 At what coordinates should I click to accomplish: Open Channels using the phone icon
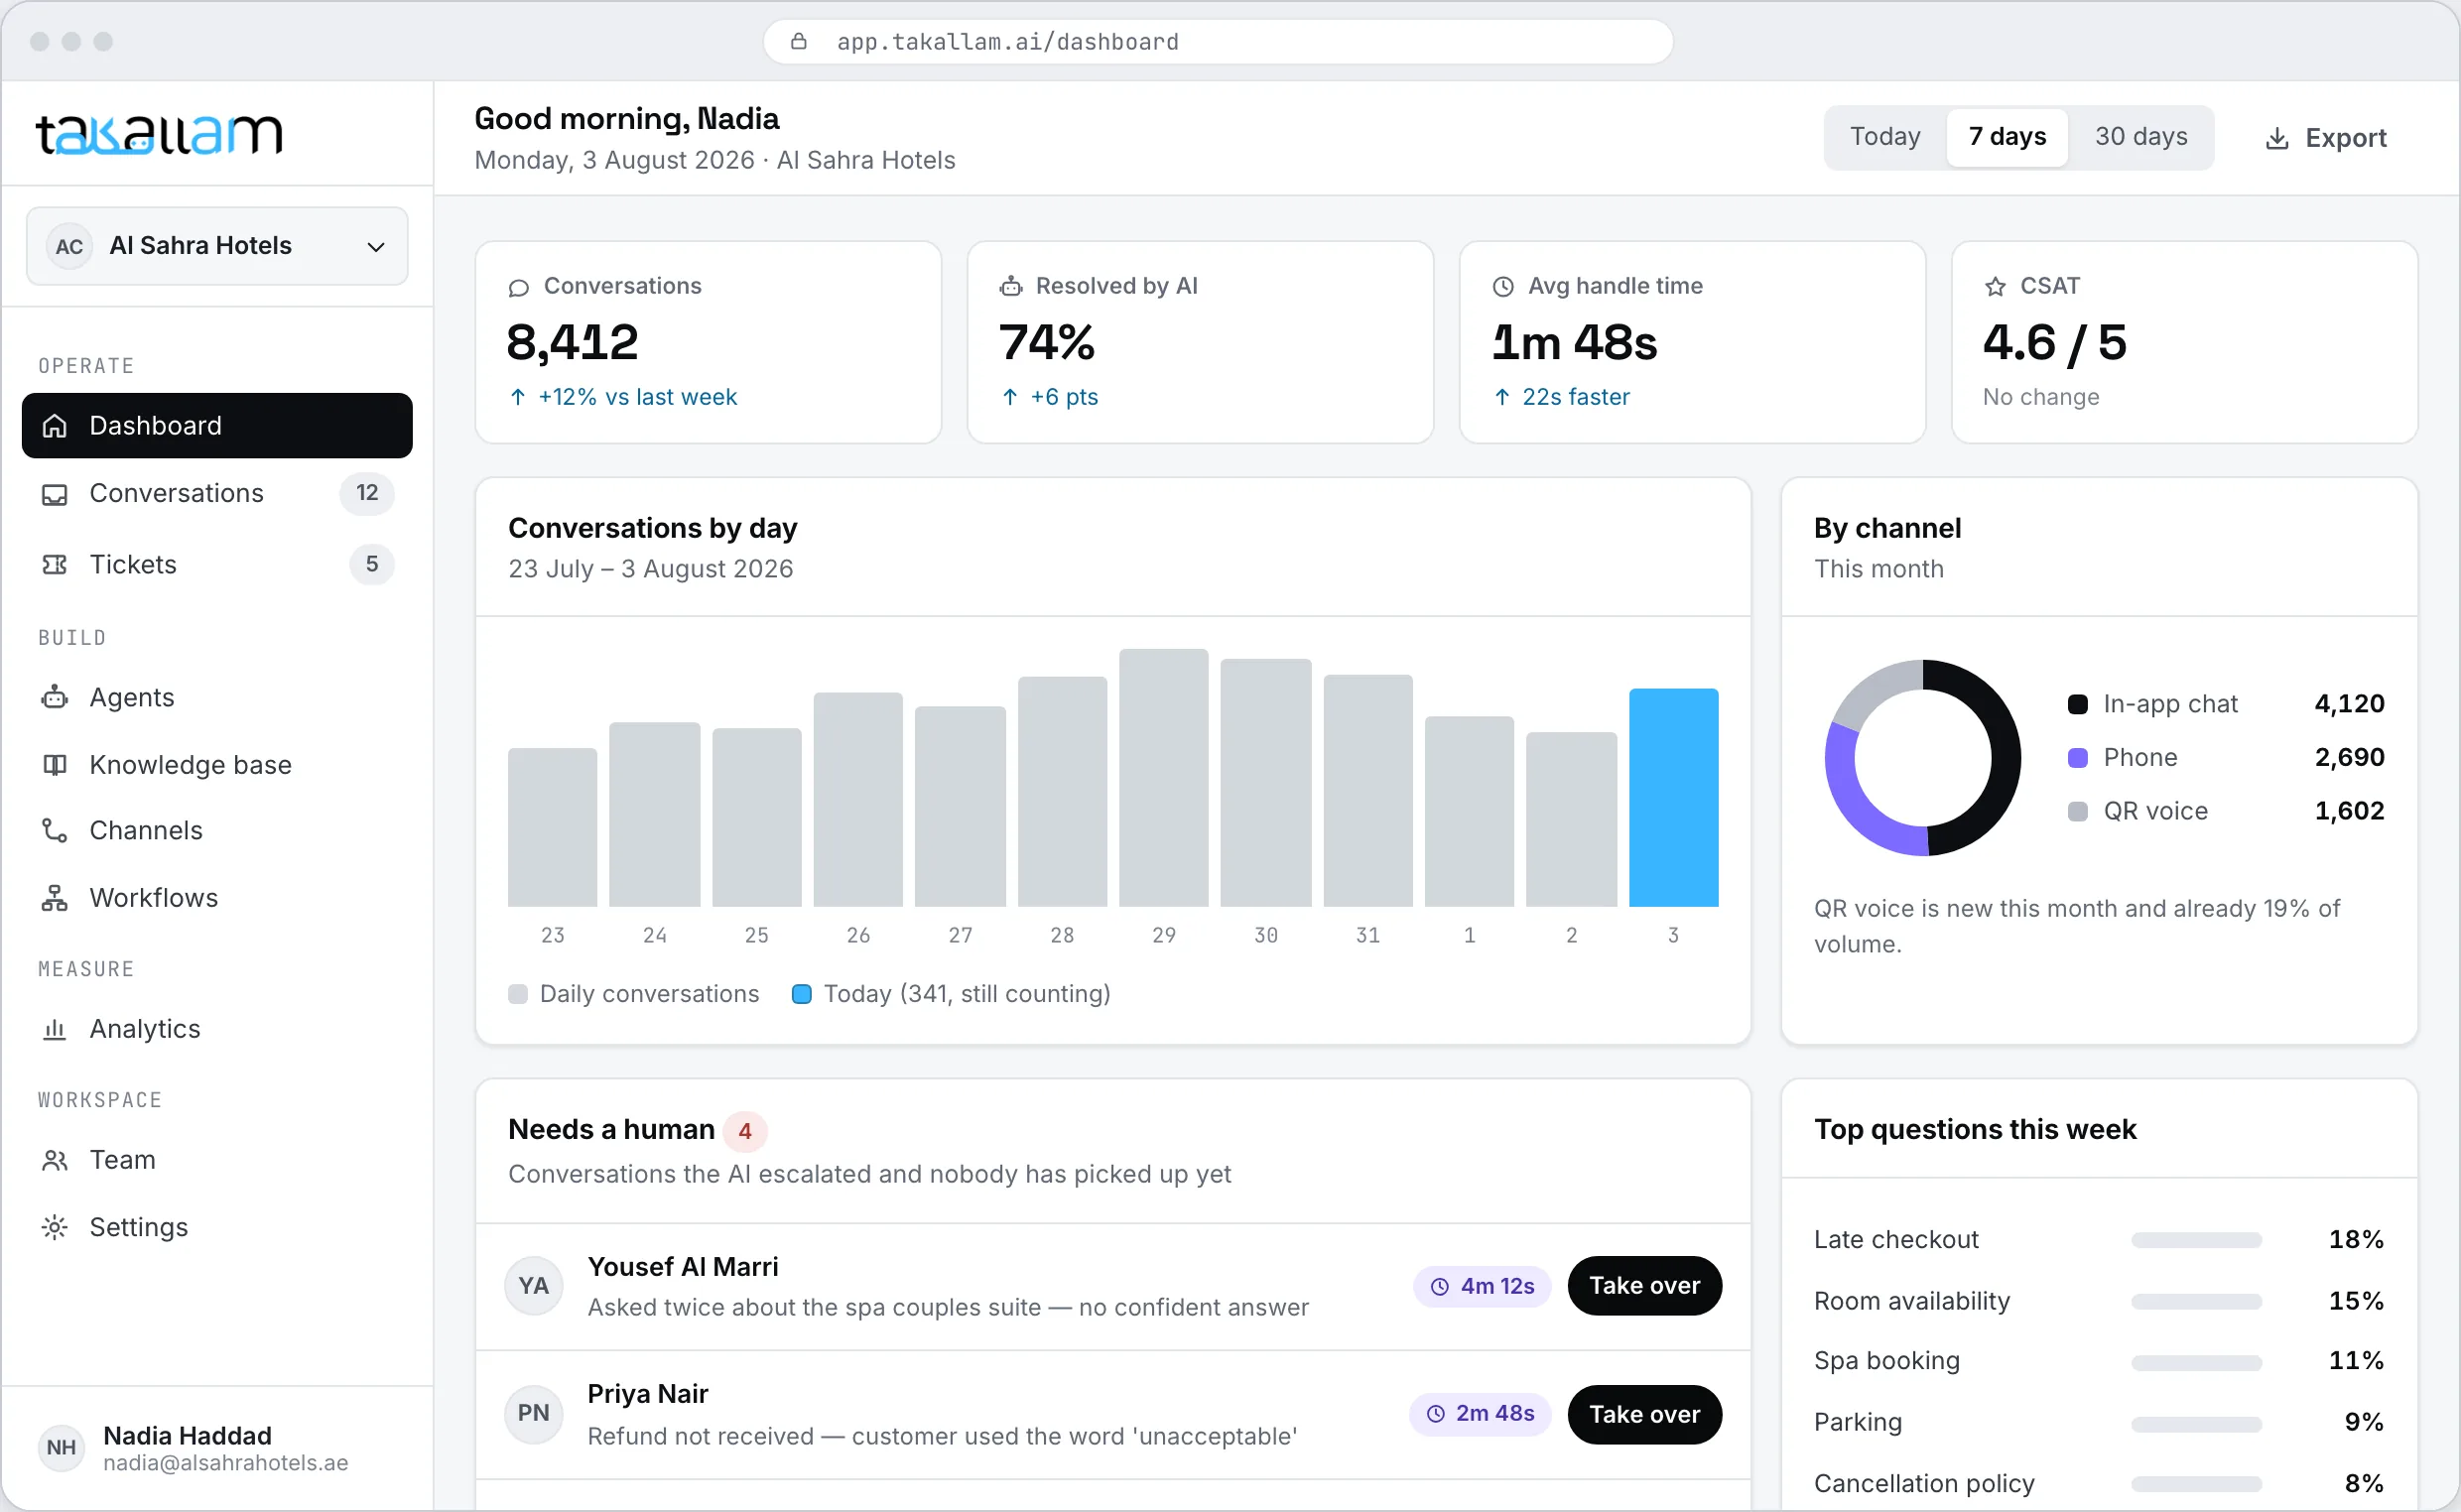click(x=54, y=830)
